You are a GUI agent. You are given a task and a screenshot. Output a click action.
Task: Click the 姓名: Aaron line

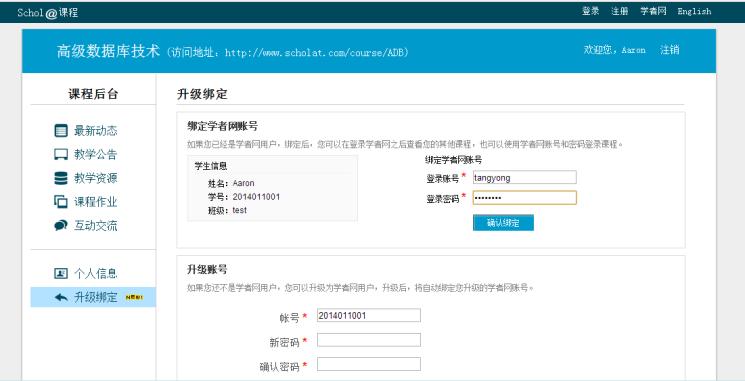(x=231, y=183)
